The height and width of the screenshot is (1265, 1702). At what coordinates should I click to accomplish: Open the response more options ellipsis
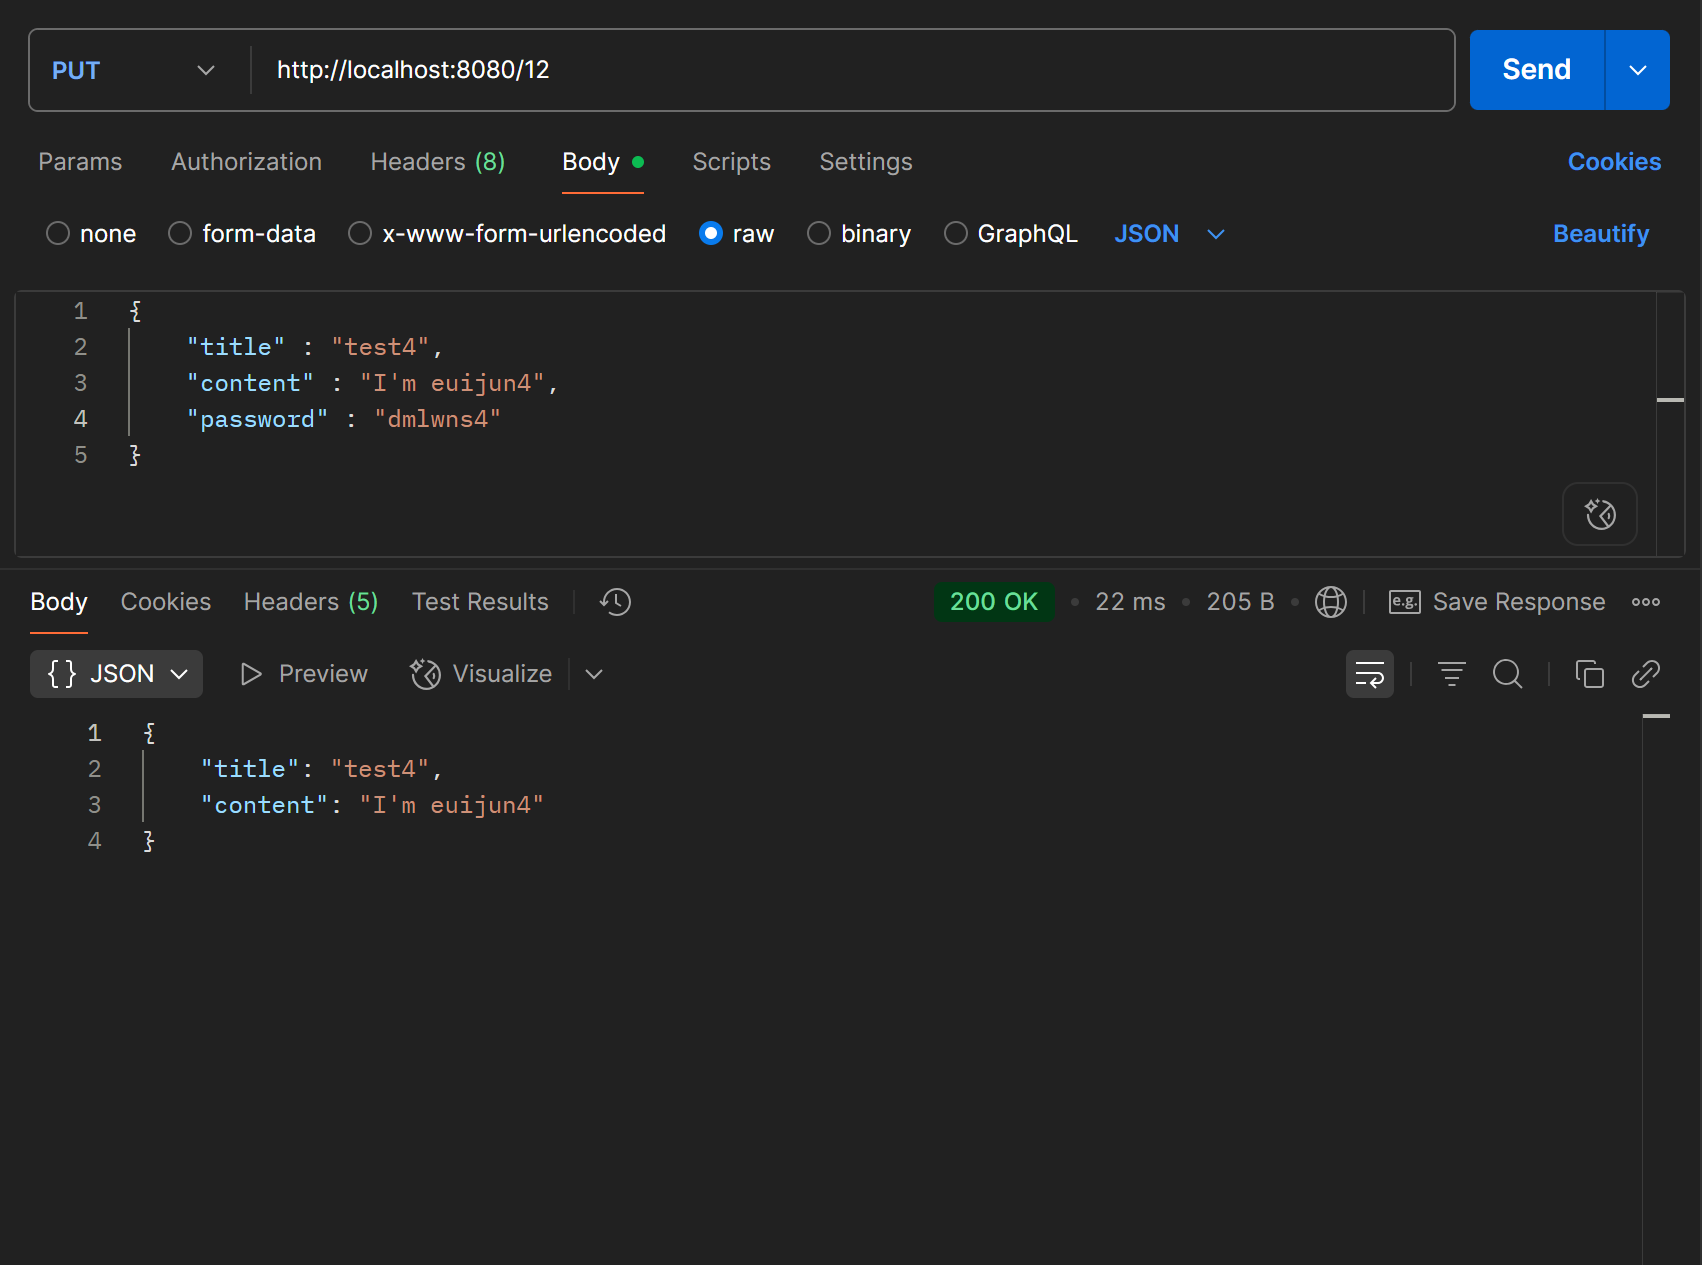point(1646,602)
